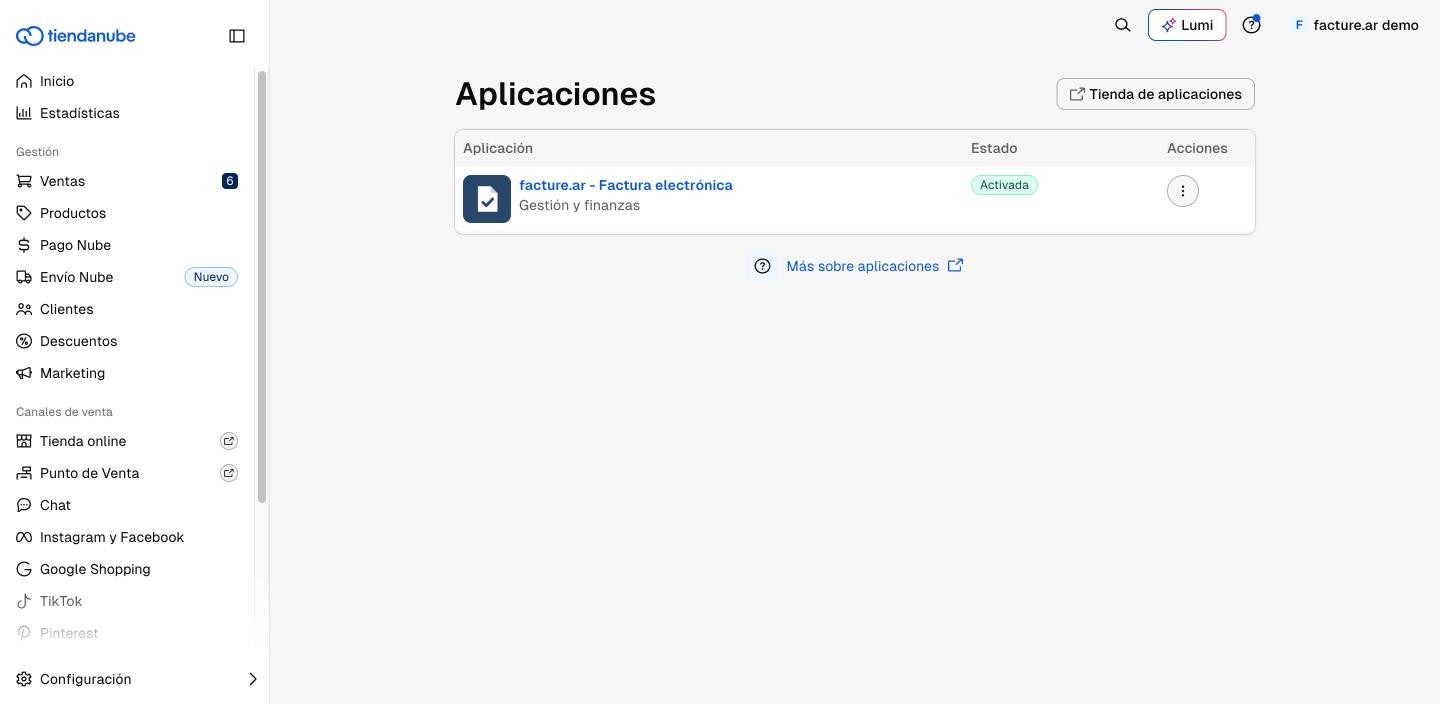
Task: Expand Configuración chevron arrow
Action: (252, 679)
